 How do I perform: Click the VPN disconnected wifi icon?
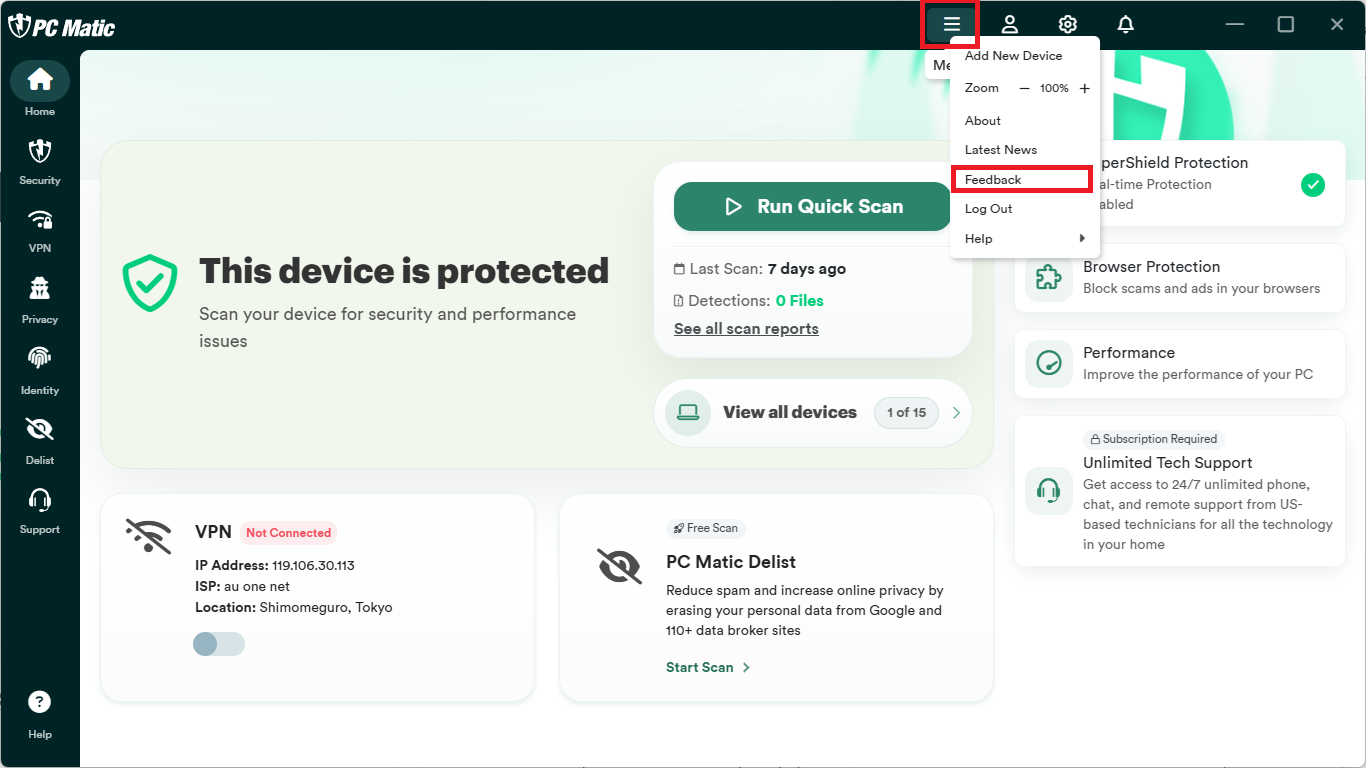pos(148,536)
